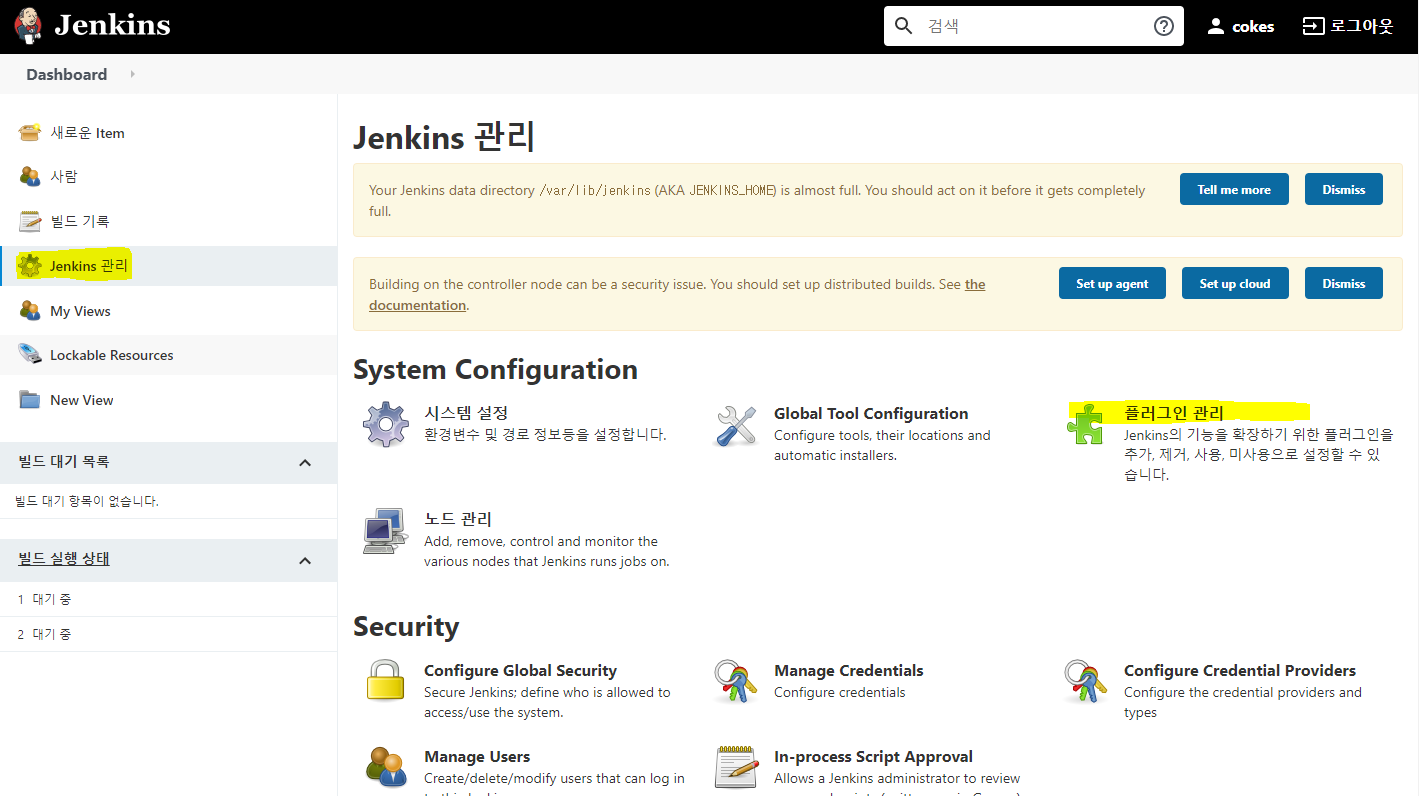Collapse the 빌드 실행 상태 panel chevron
1419x796 pixels.
coord(305,560)
